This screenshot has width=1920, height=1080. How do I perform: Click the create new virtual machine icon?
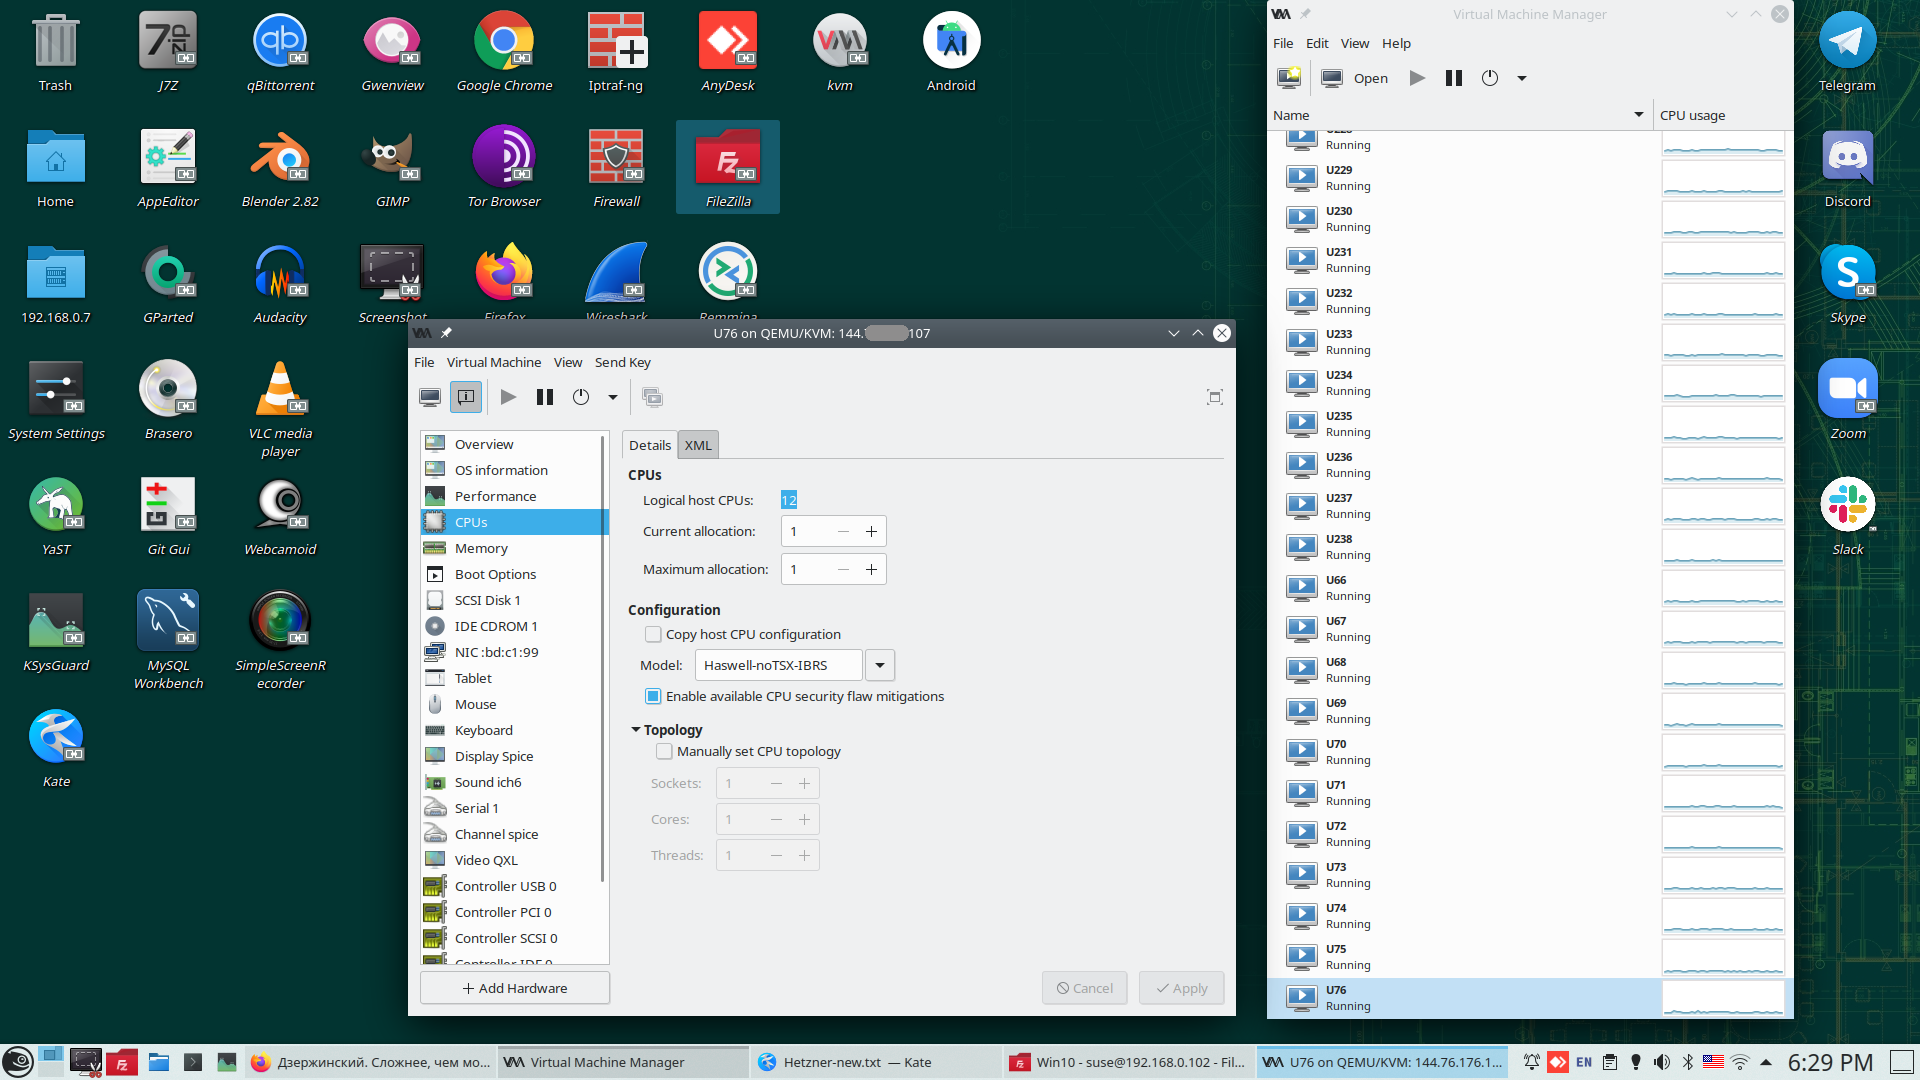(x=1289, y=78)
